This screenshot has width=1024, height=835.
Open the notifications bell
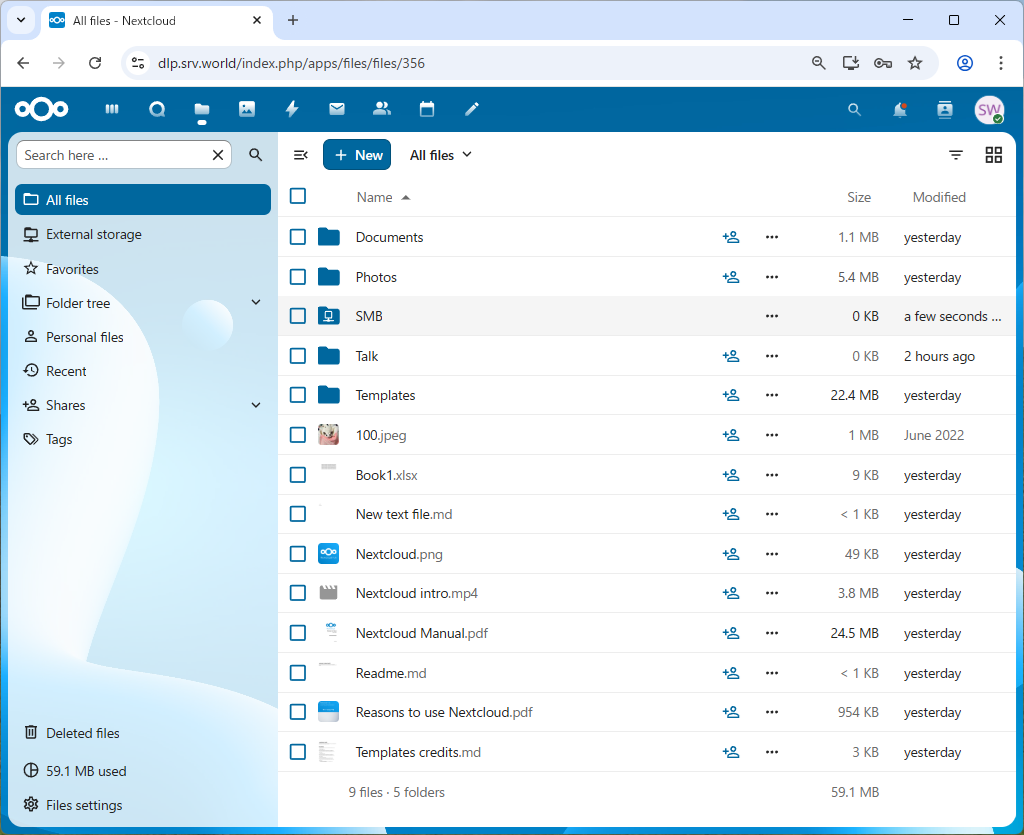[x=900, y=110]
